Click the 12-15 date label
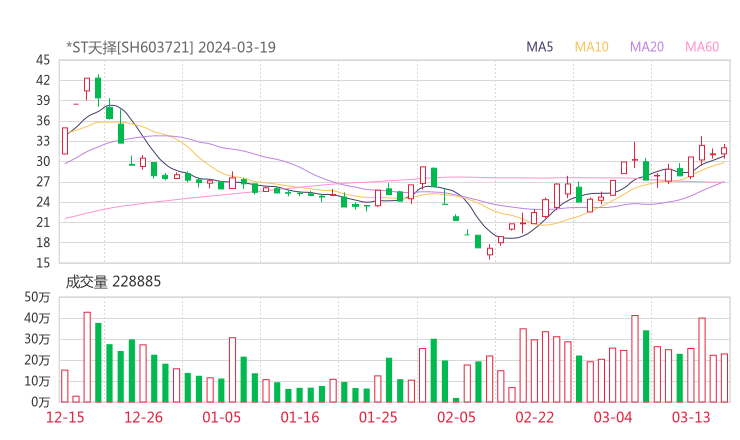 coord(65,417)
